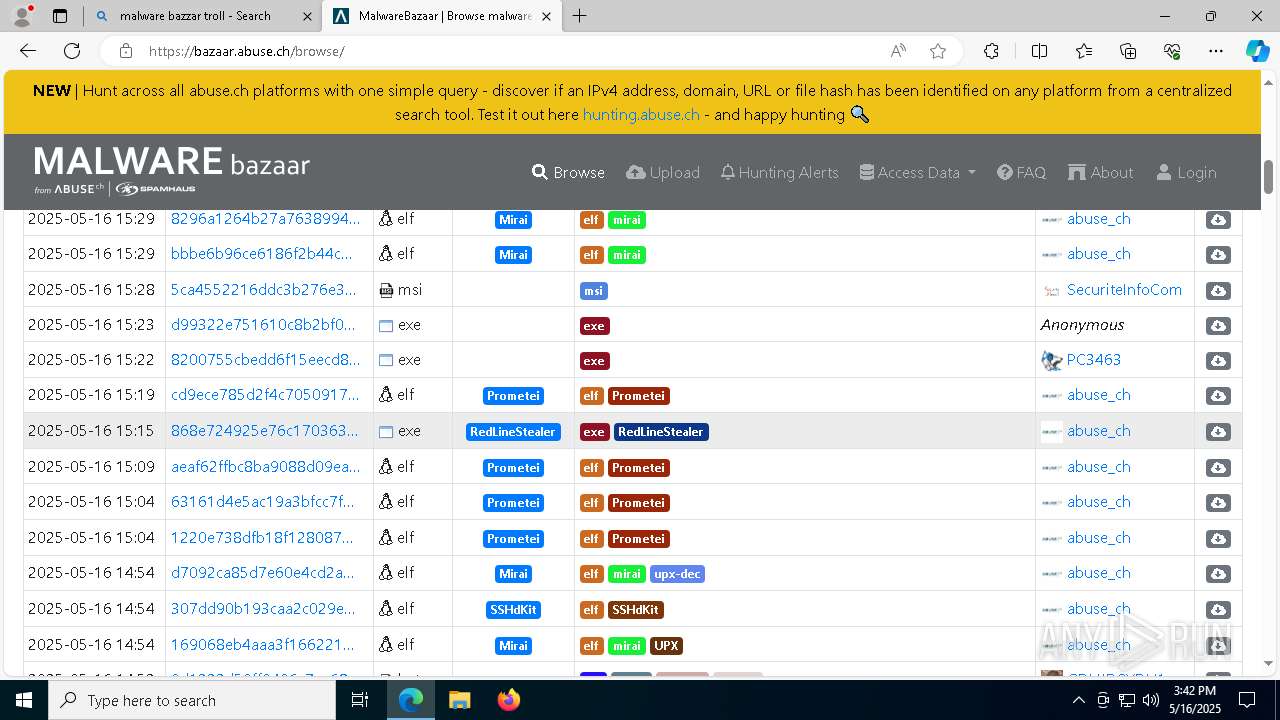
Task: Click the upx-dec tag
Action: [x=677, y=574]
